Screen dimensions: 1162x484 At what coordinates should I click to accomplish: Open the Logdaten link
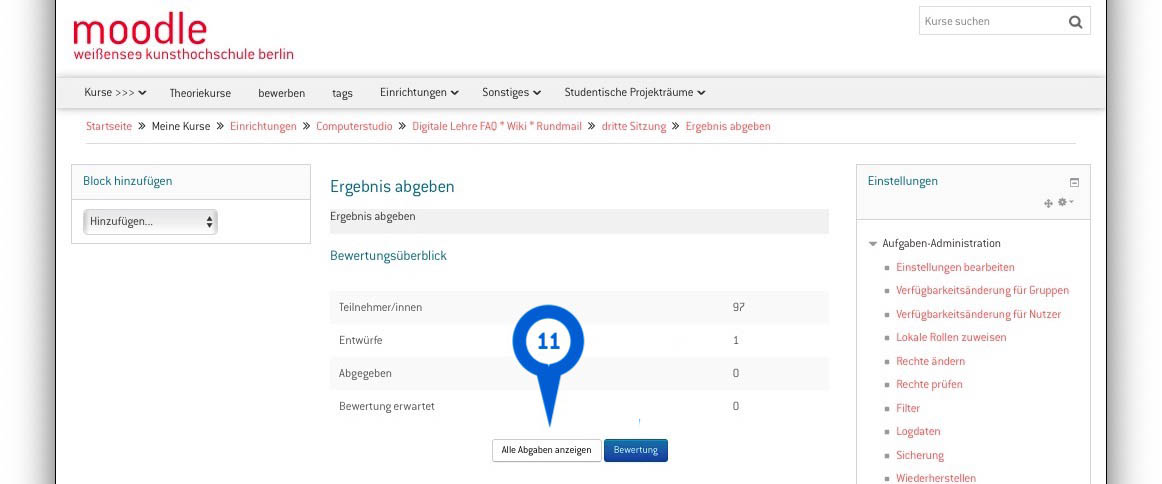click(918, 431)
